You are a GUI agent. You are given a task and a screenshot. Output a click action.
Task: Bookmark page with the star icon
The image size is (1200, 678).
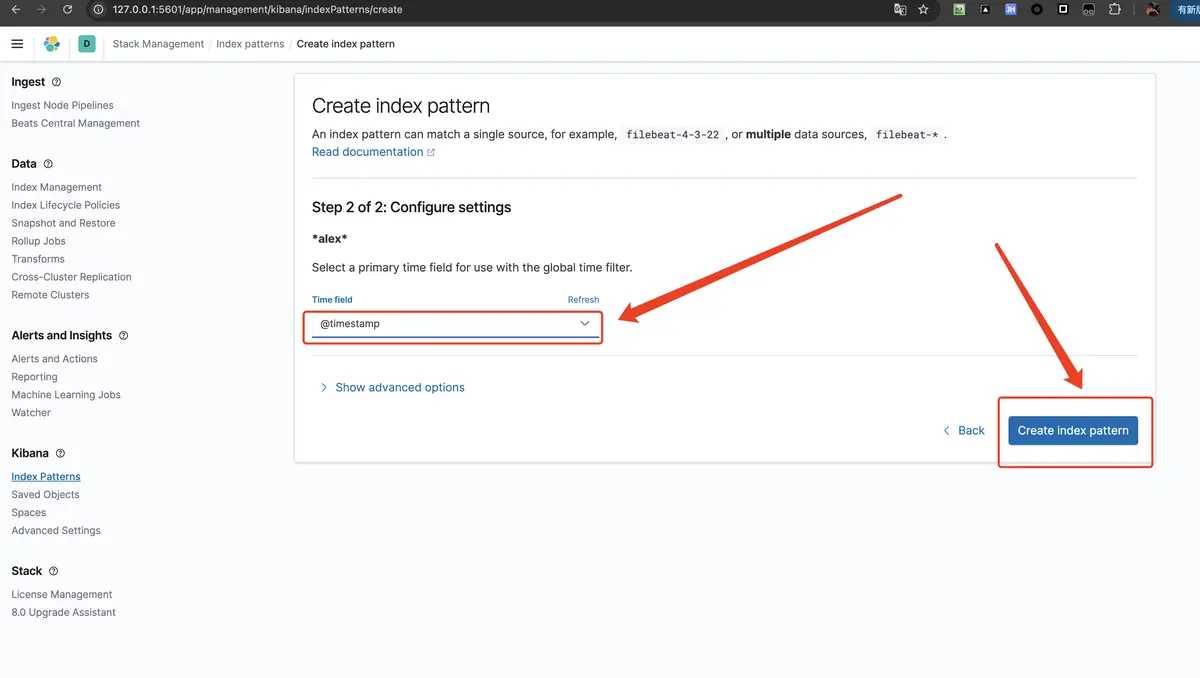pyautogui.click(x=923, y=9)
